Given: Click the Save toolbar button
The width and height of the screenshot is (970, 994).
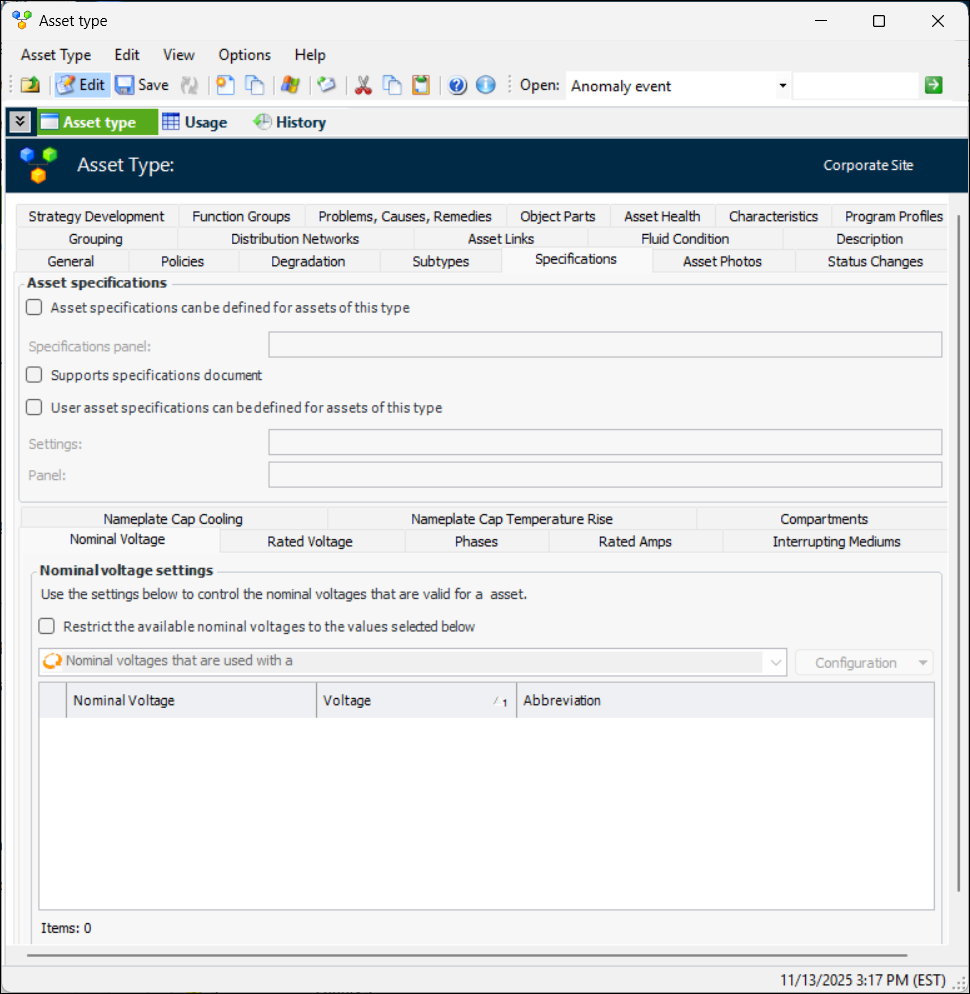Looking at the screenshot, I should click(141, 86).
